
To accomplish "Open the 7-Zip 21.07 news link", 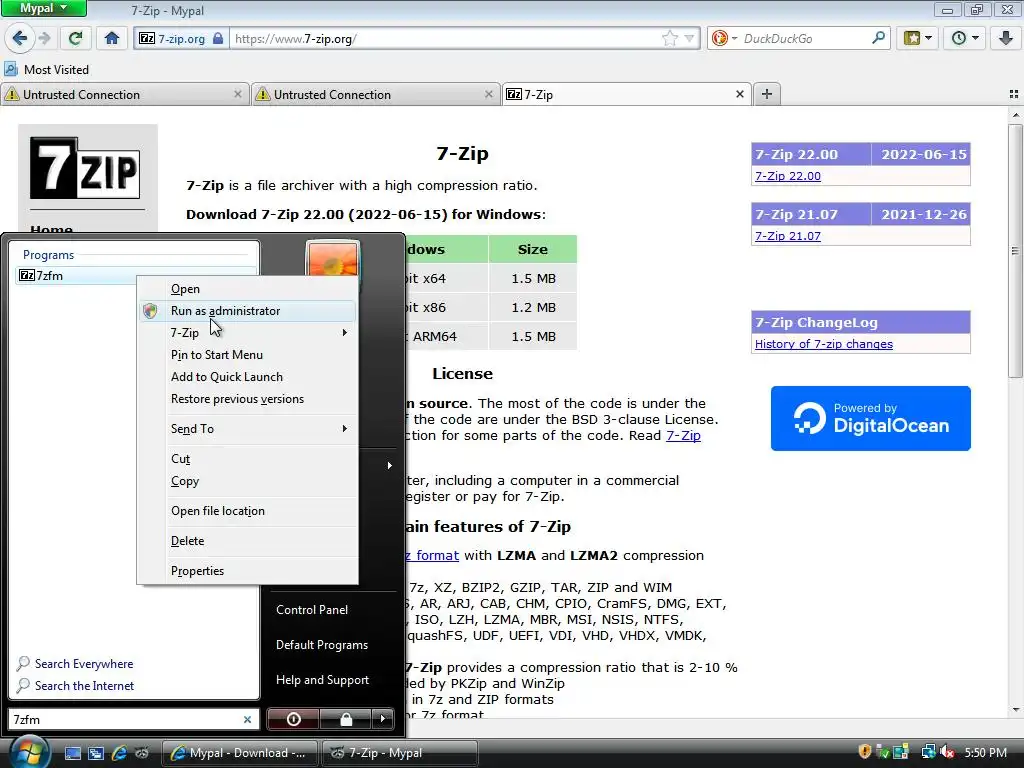I will click(788, 236).
